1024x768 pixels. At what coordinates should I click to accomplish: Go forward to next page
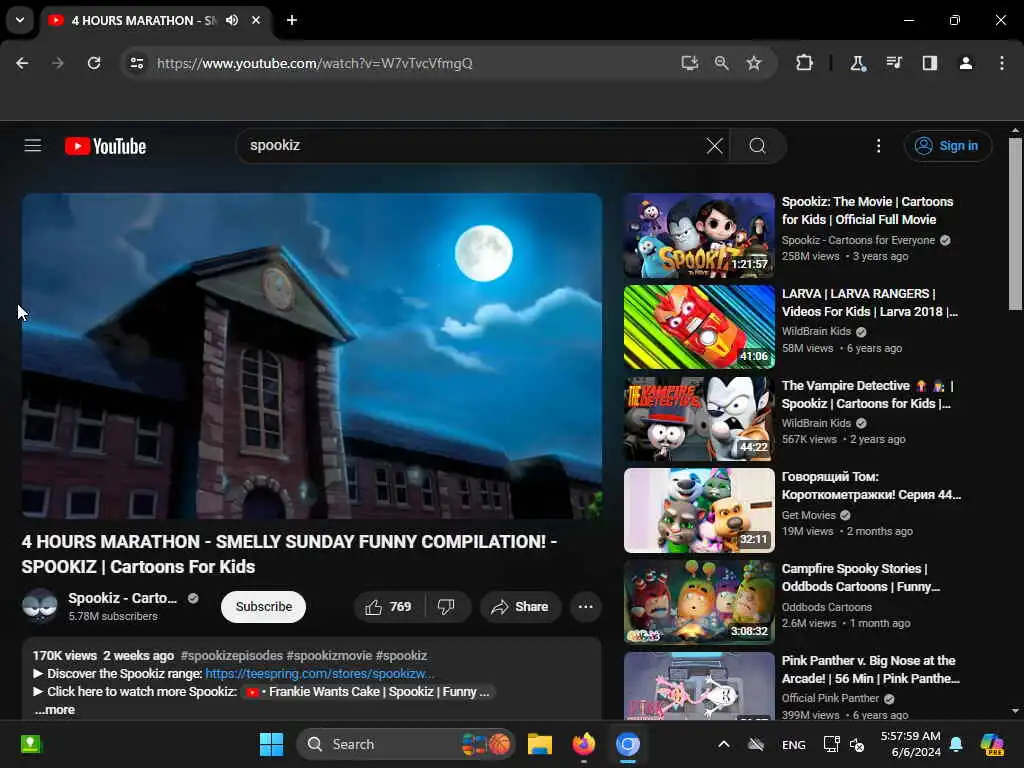58,63
